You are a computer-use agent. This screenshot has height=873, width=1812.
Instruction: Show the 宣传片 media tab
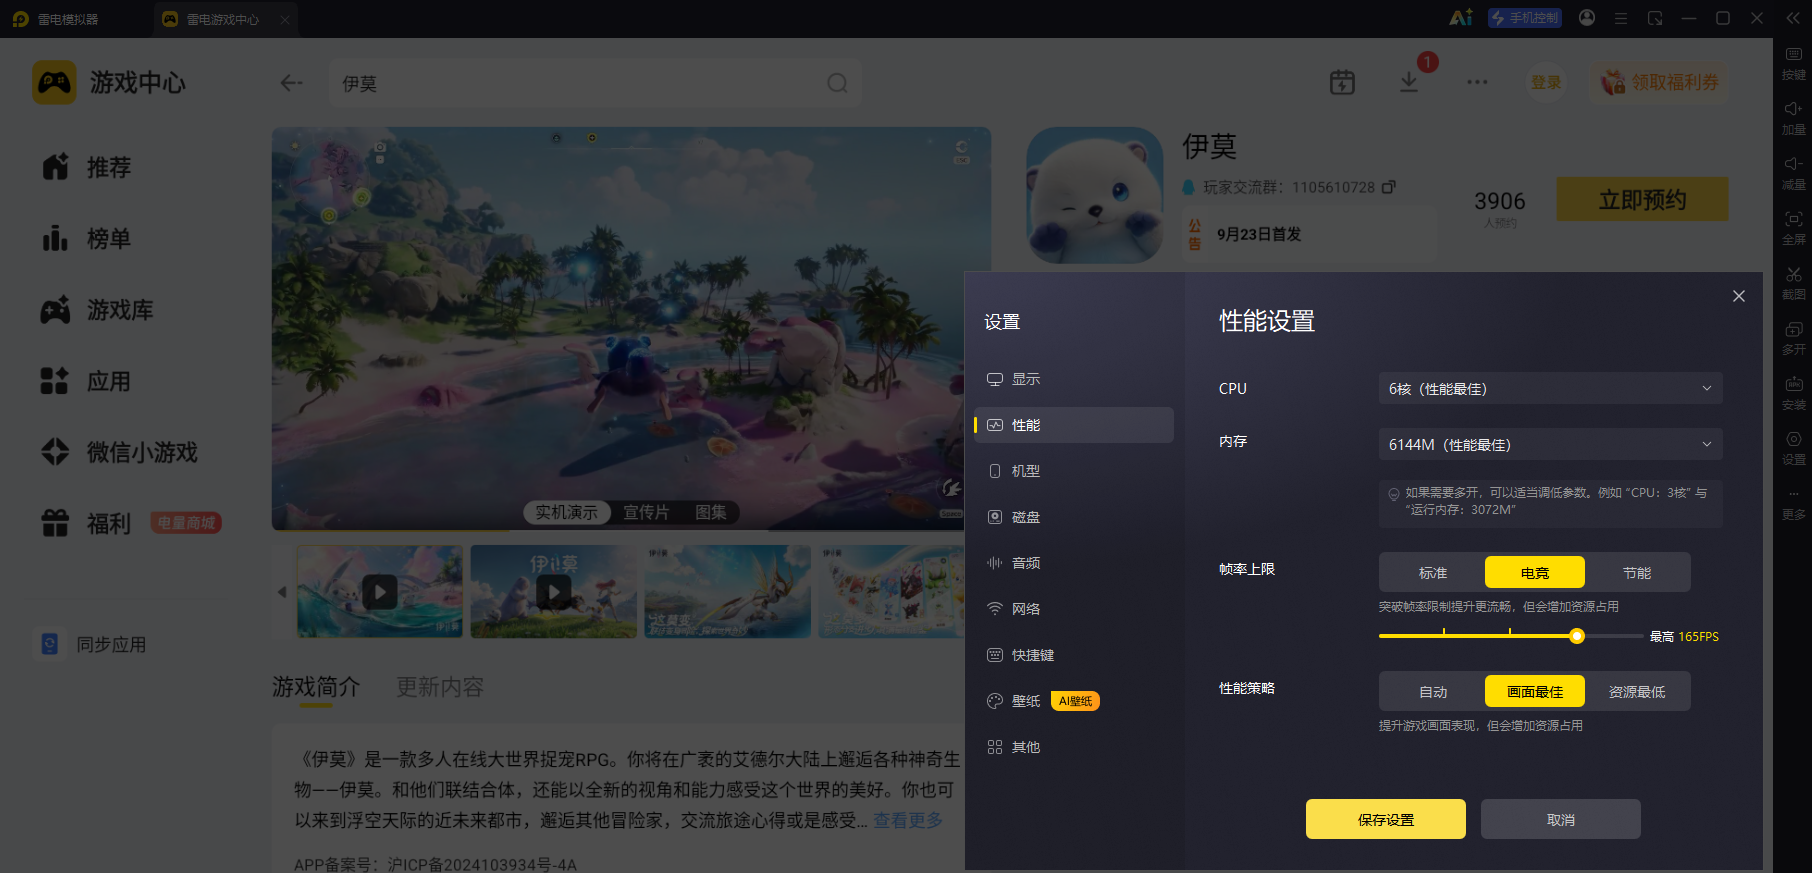pyautogui.click(x=646, y=513)
